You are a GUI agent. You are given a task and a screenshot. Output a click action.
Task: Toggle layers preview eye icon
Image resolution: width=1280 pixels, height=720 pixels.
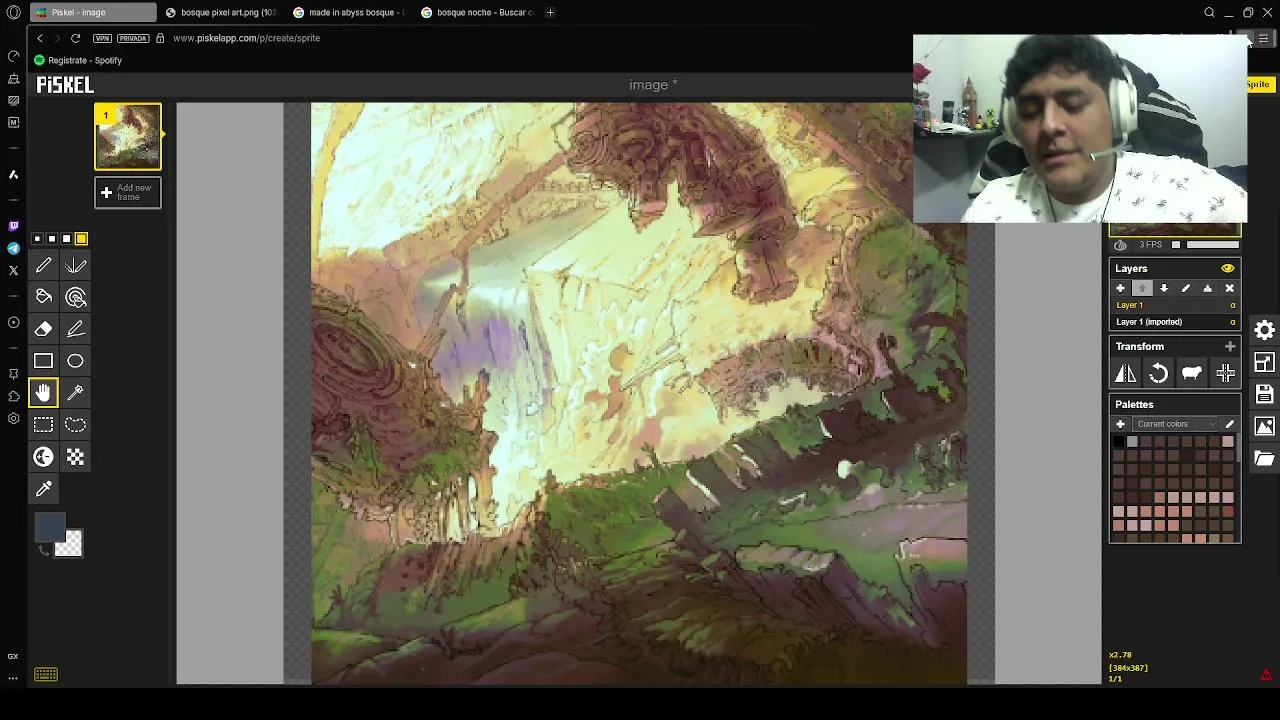(1227, 268)
